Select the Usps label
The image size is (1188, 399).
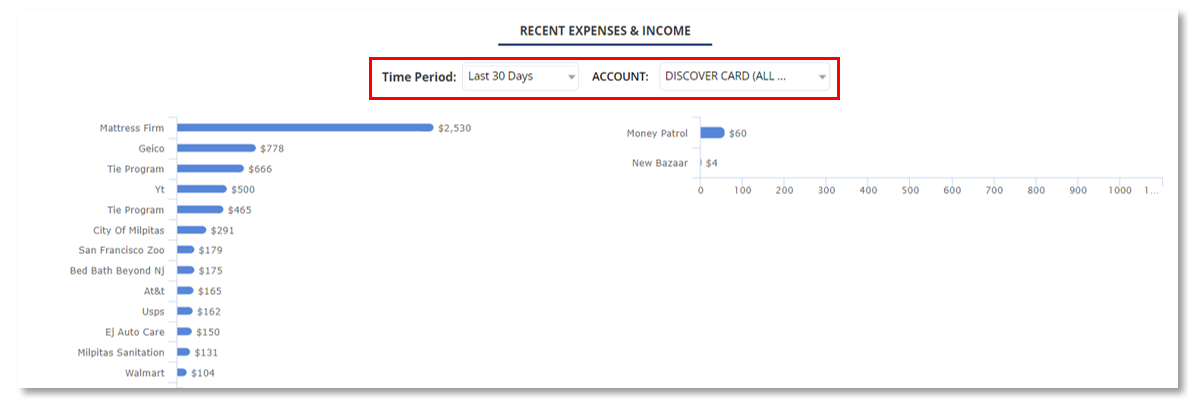click(x=153, y=311)
